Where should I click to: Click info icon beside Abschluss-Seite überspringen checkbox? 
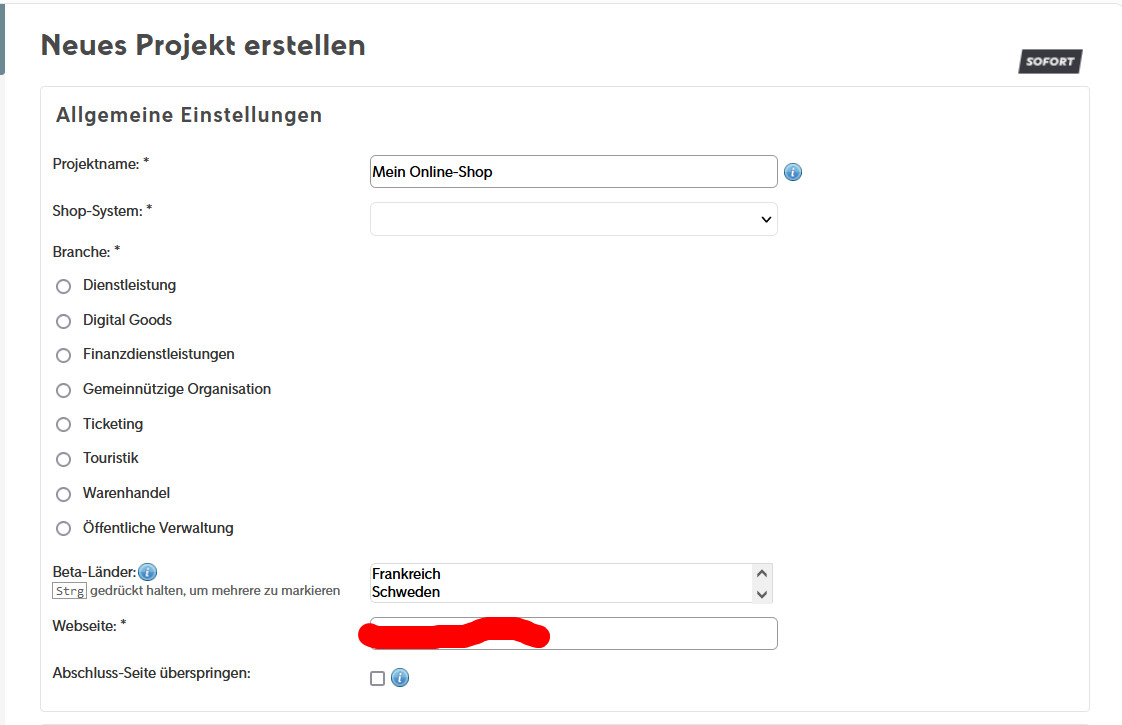(400, 678)
